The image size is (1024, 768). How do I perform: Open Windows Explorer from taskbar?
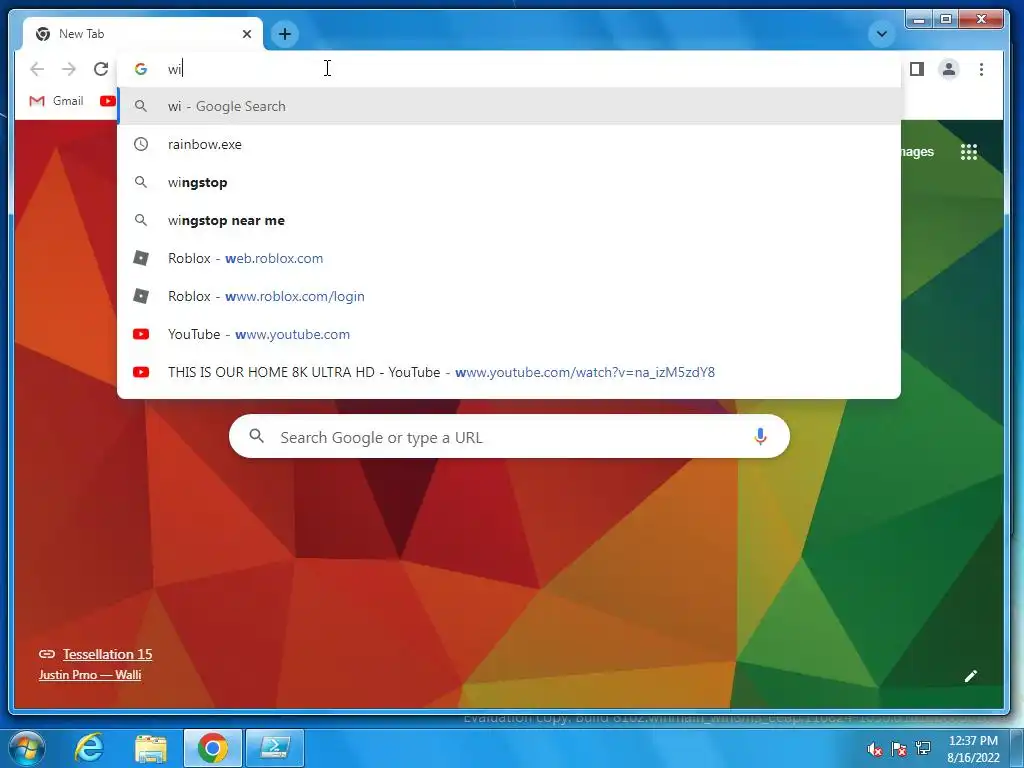point(151,748)
